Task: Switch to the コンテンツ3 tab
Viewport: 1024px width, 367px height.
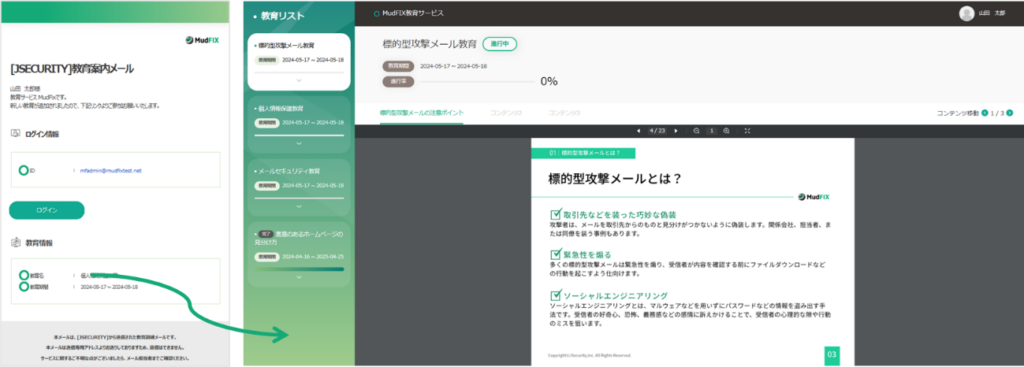Action: click(564, 113)
